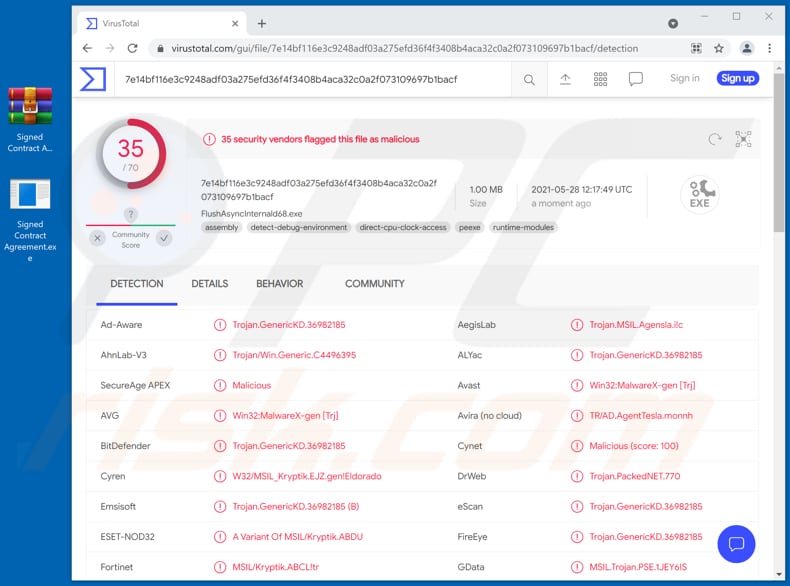The height and width of the screenshot is (586, 790).
Task: Click the peexe tag
Action: (x=469, y=228)
